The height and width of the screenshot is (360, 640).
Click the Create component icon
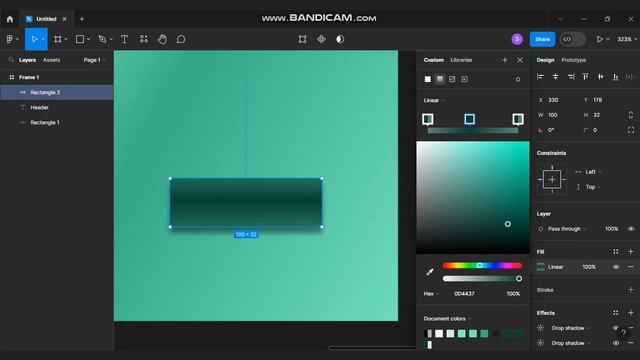click(x=321, y=39)
